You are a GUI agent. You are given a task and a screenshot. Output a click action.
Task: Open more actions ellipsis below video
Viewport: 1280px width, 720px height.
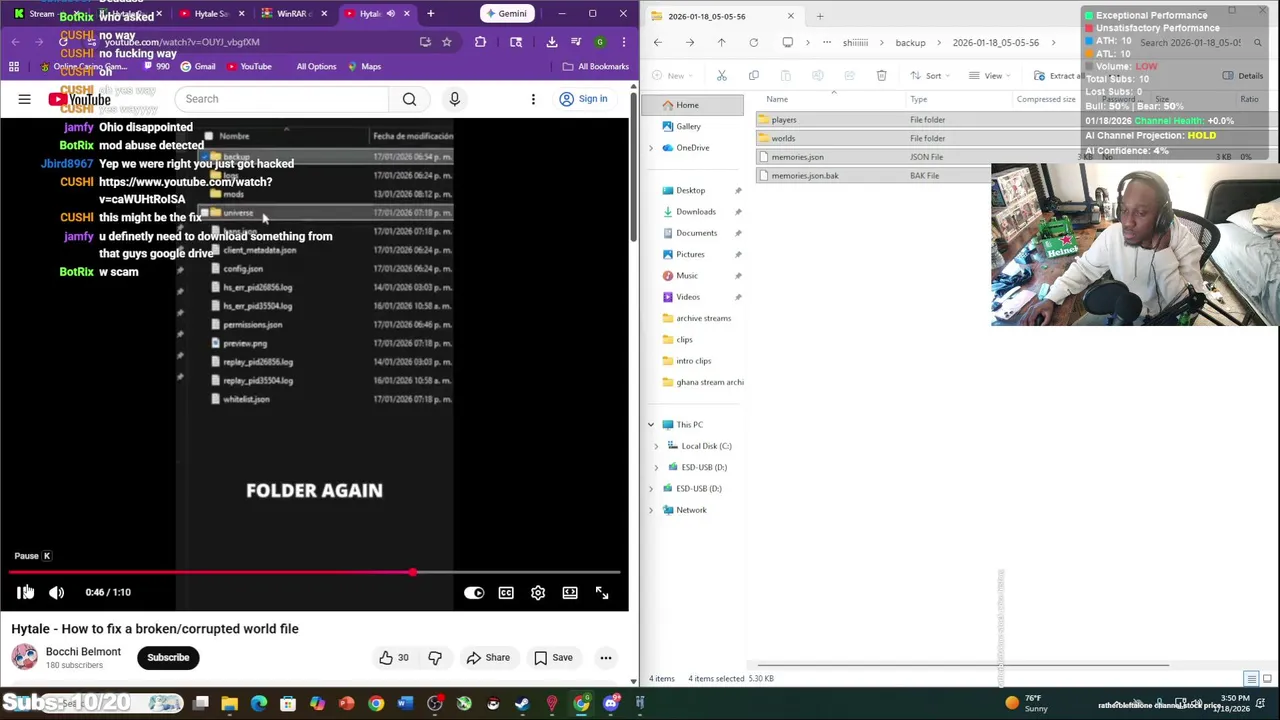tap(606, 658)
